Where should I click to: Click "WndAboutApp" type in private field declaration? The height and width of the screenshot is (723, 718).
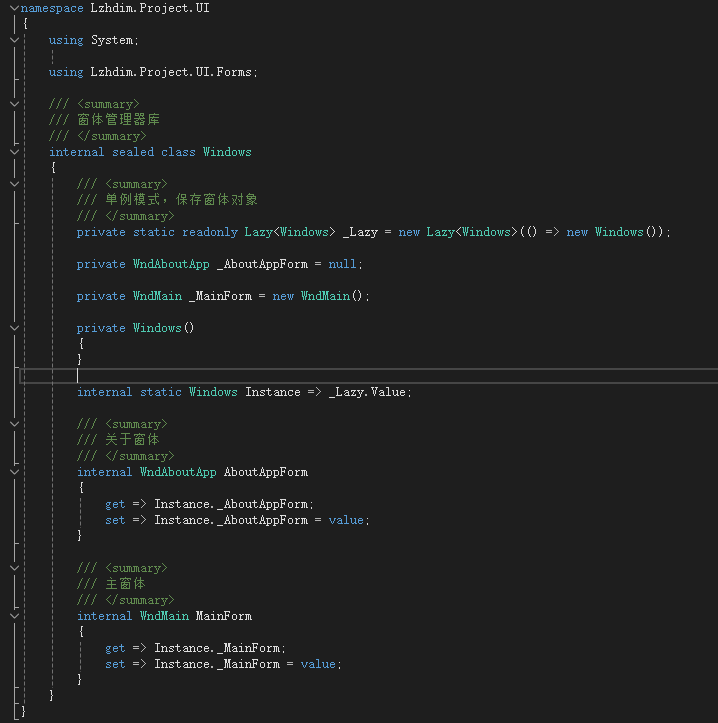pos(171,264)
